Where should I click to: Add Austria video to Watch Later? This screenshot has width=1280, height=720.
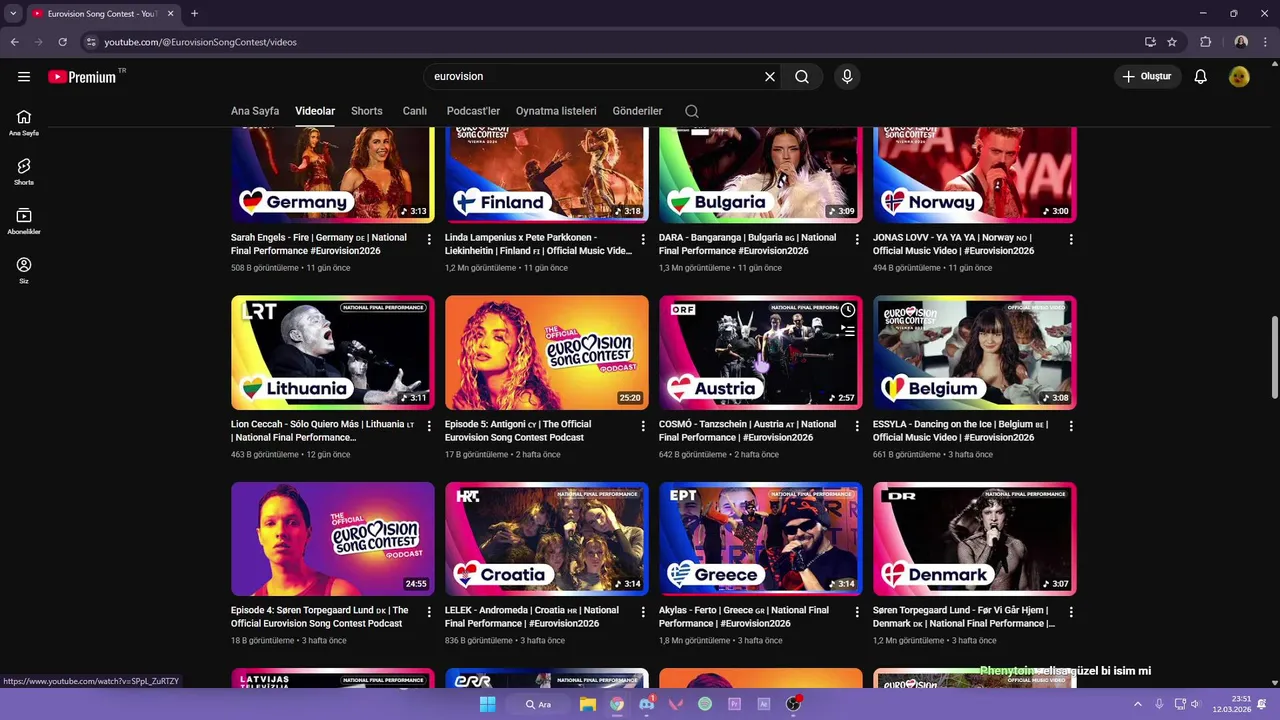848,310
